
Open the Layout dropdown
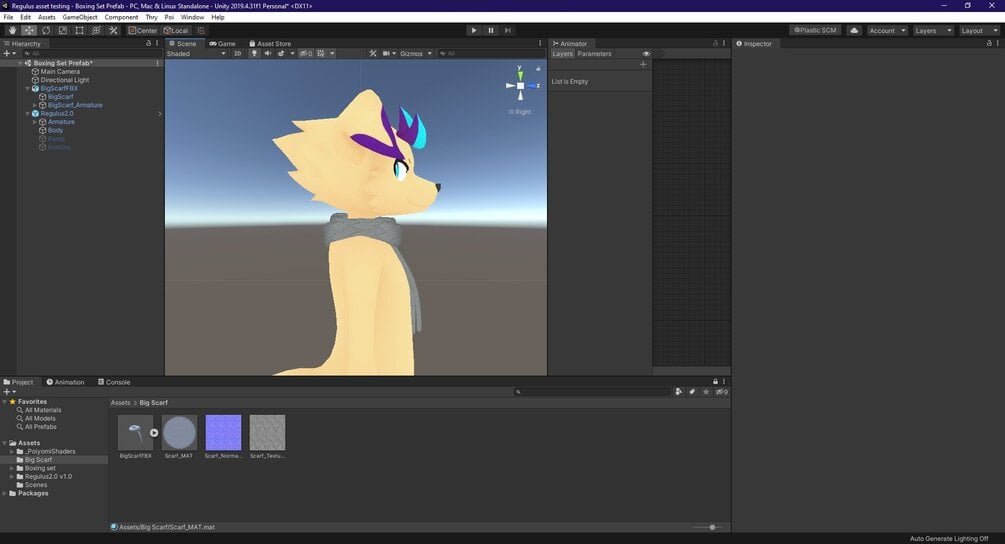(x=979, y=30)
